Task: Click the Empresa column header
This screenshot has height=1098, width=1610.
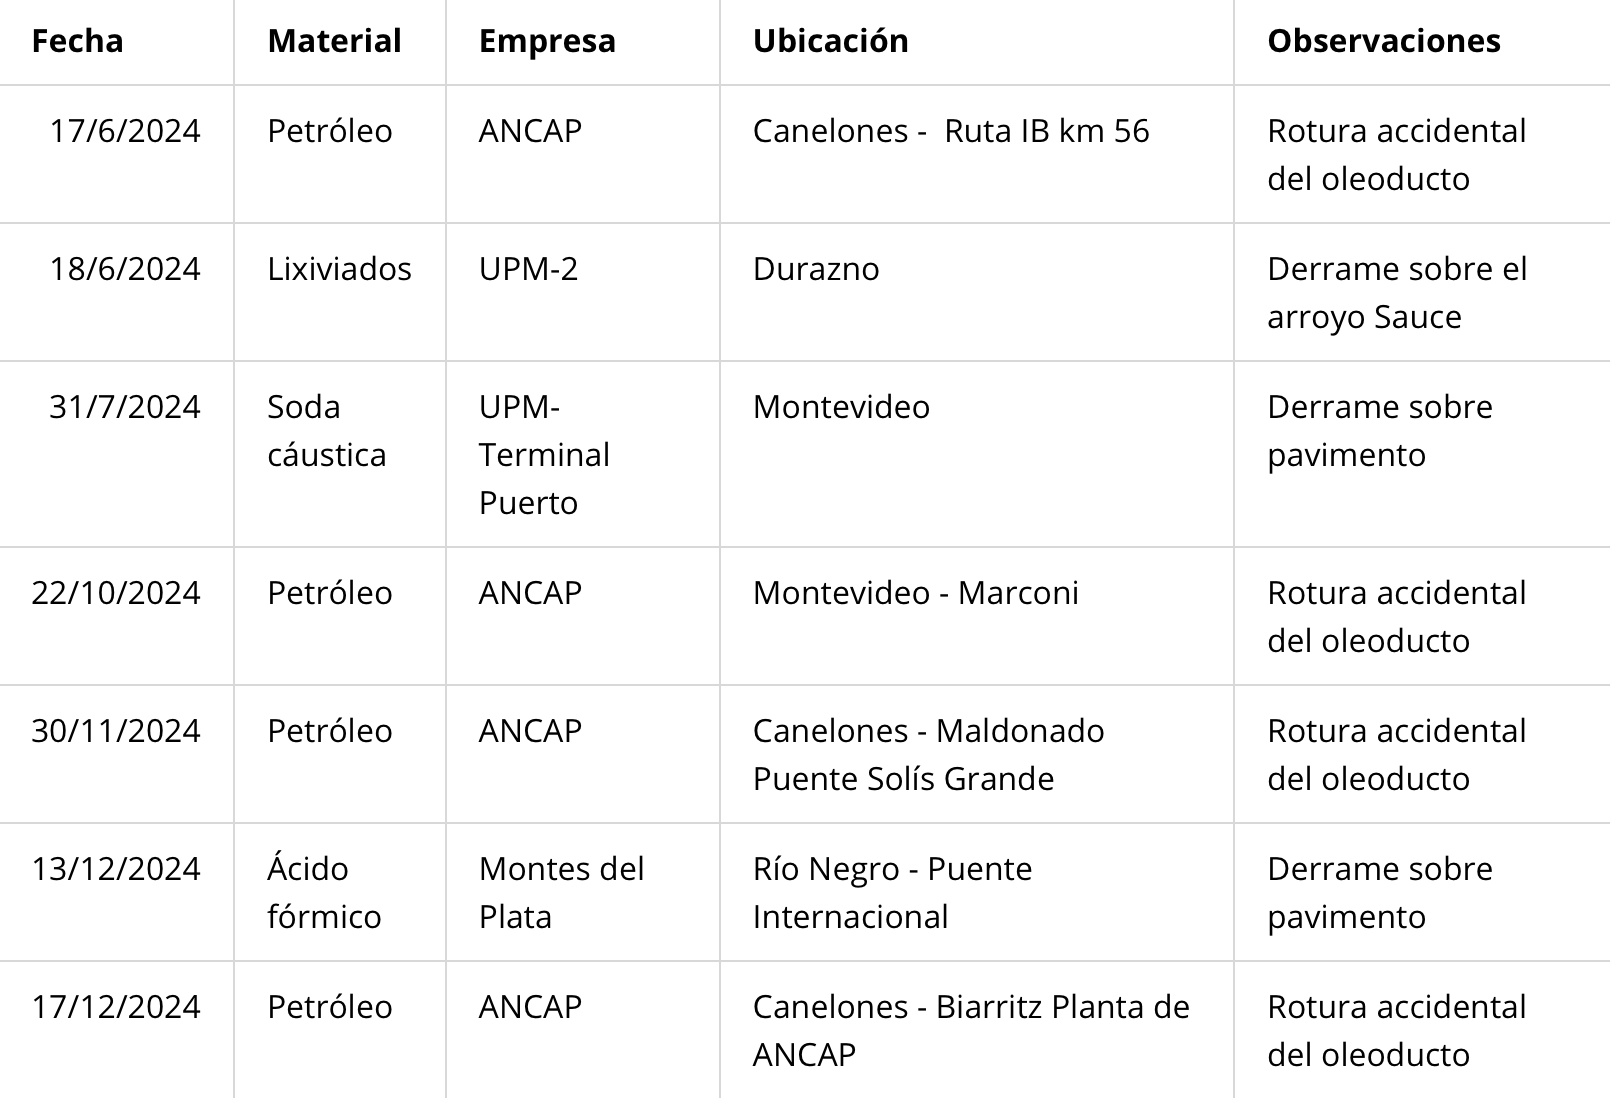Action: click(582, 41)
